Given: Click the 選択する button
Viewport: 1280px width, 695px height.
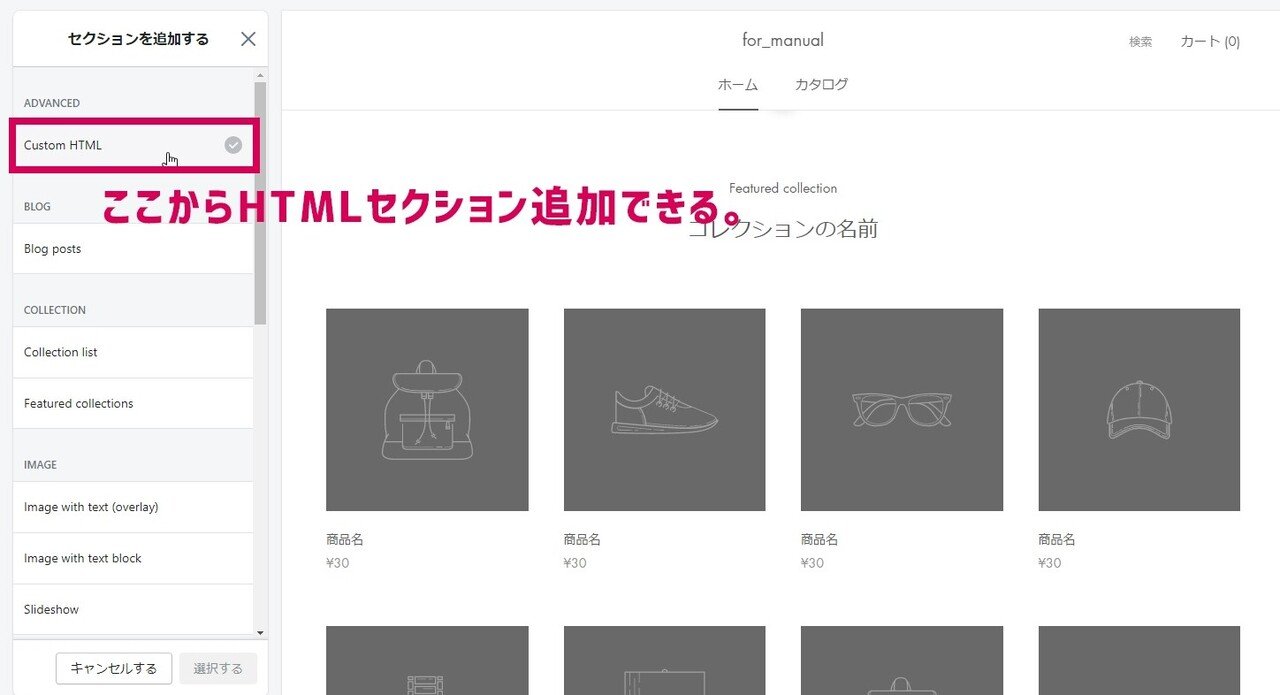Looking at the screenshot, I should click(218, 669).
